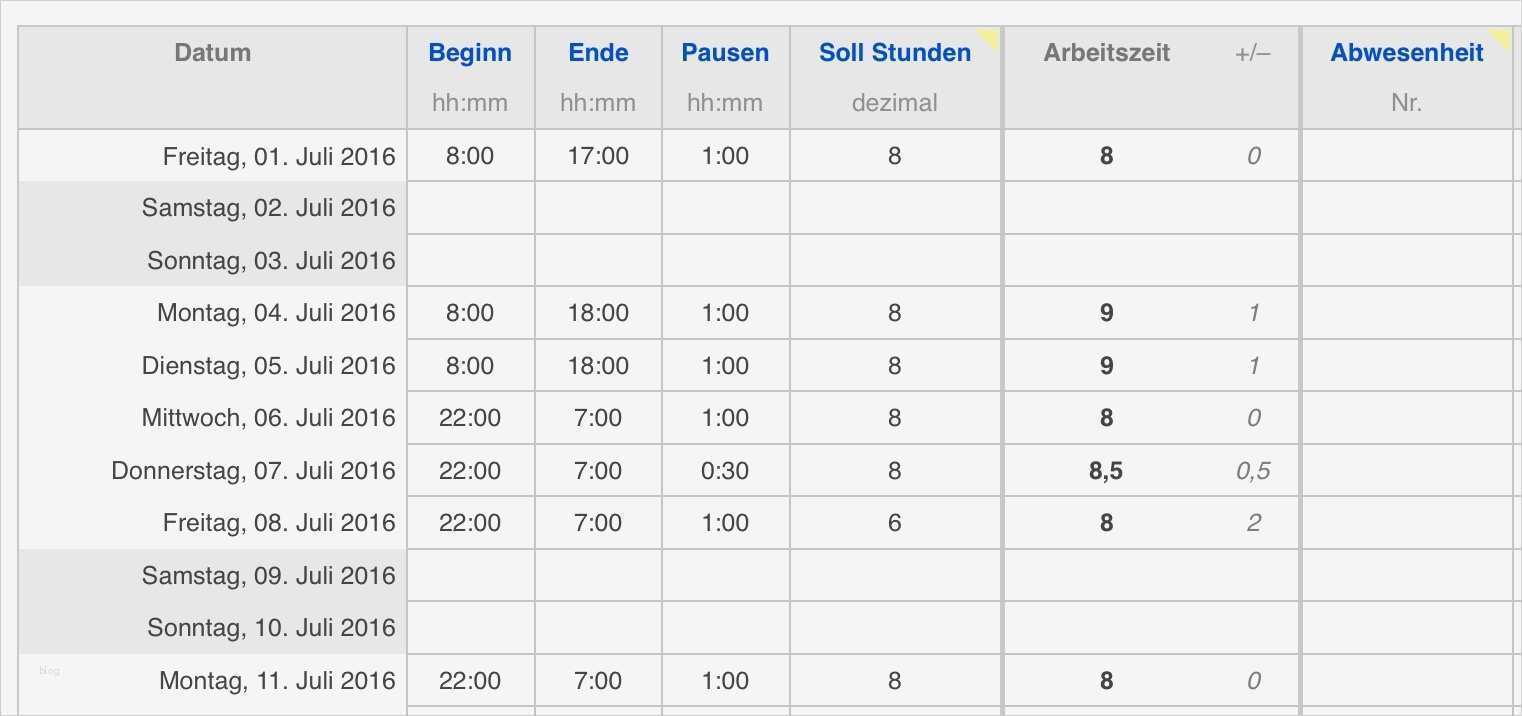Select the Mittwoch, 06. Juli 2016 date cell
Image resolution: width=1522 pixels, height=716 pixels.
[268, 418]
